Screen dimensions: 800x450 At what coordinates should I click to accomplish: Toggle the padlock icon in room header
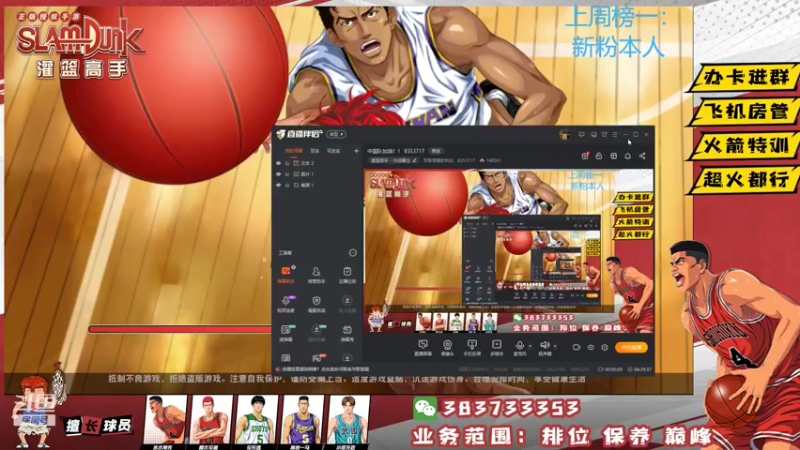click(x=599, y=156)
